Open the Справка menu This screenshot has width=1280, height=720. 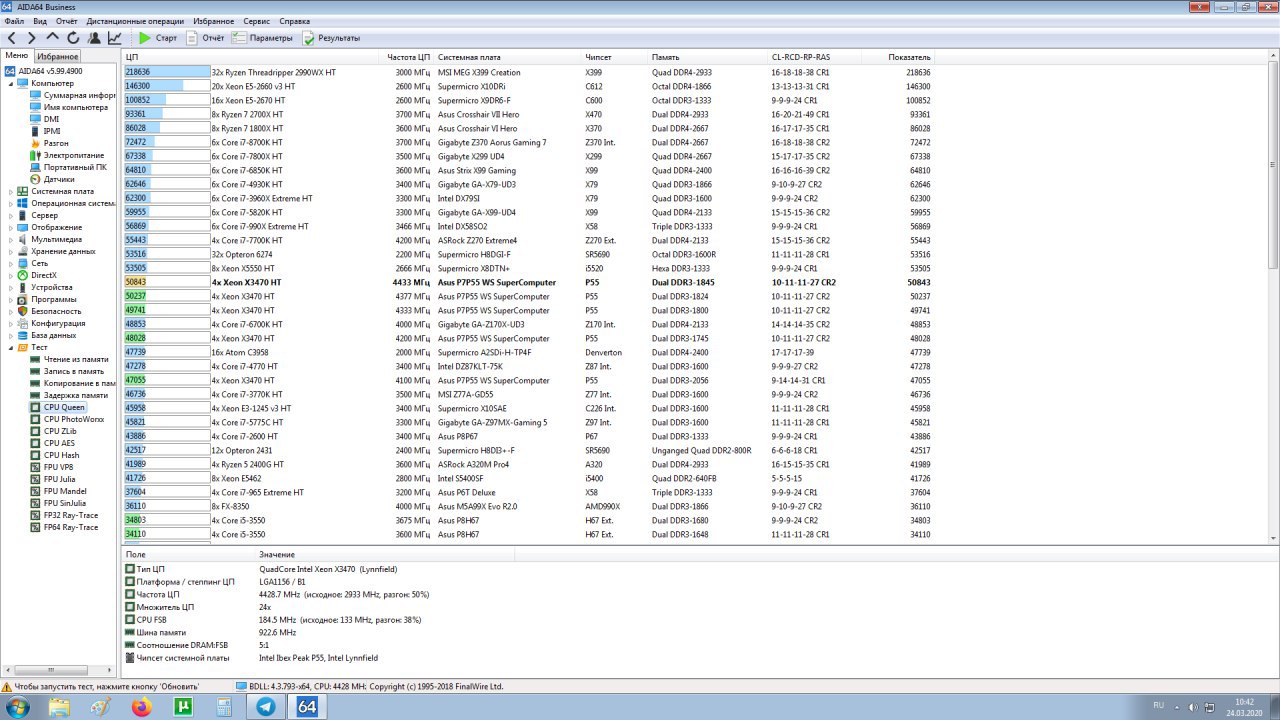click(x=294, y=21)
